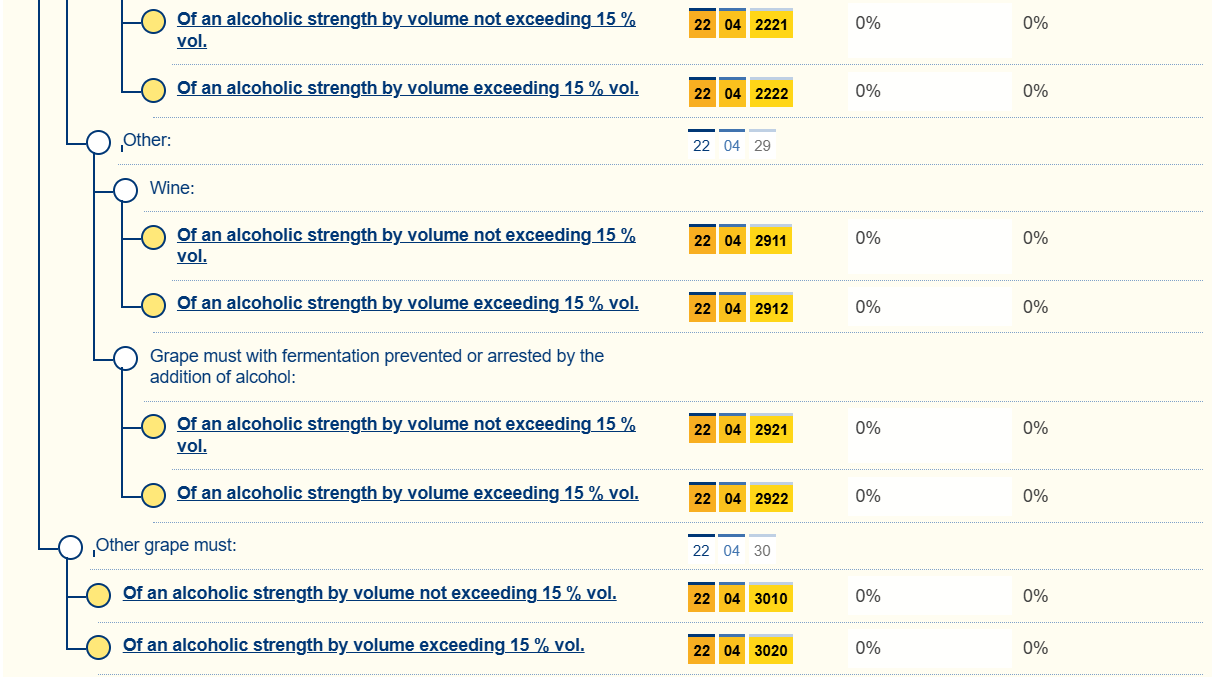Select the yellow circle for code 3010 row
The image size is (1212, 677).
tap(98, 595)
